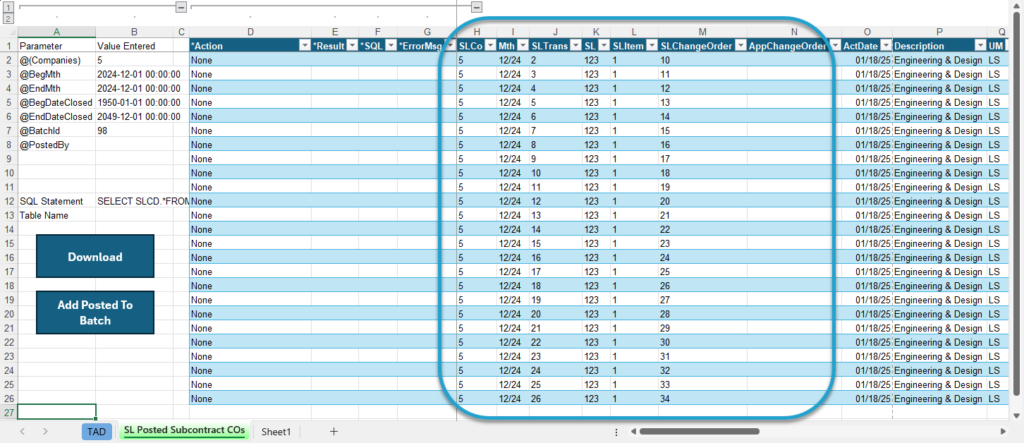Open the *SQL column filter dropdown
1024x443 pixels.
(x=391, y=46)
